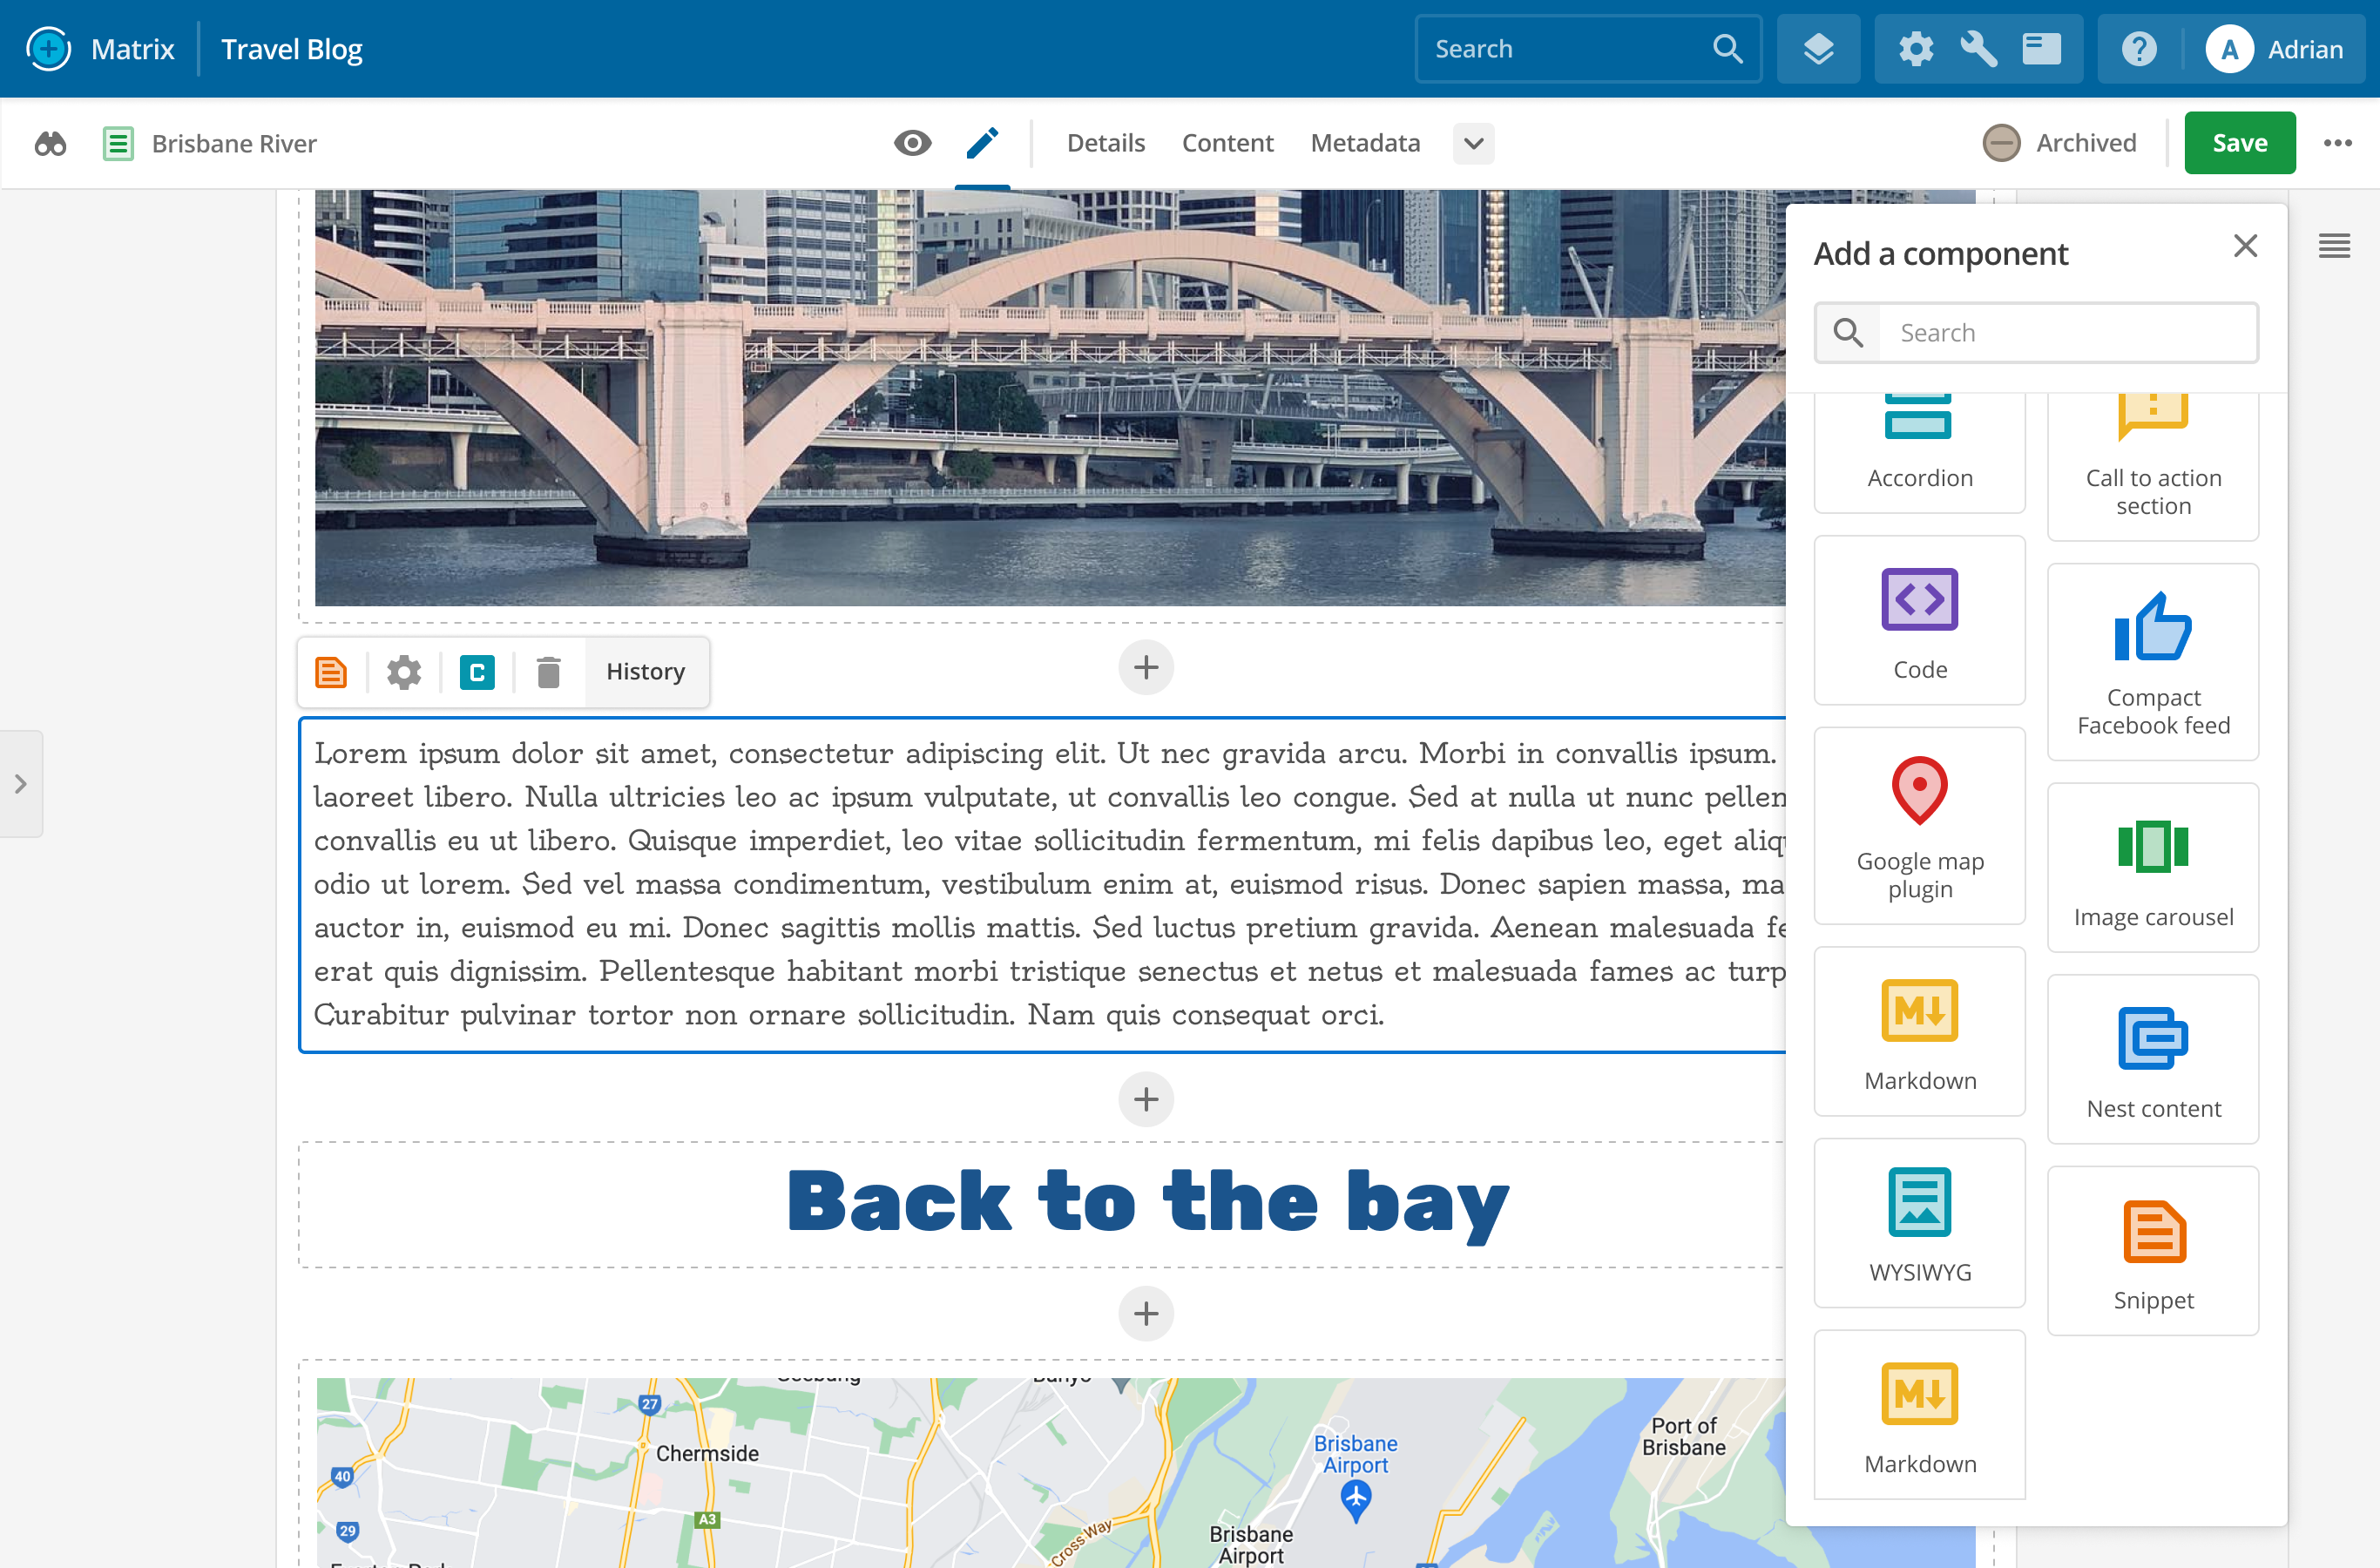Click the search icon in component panel
Viewport: 2380px width, 1568px height.
(1848, 333)
